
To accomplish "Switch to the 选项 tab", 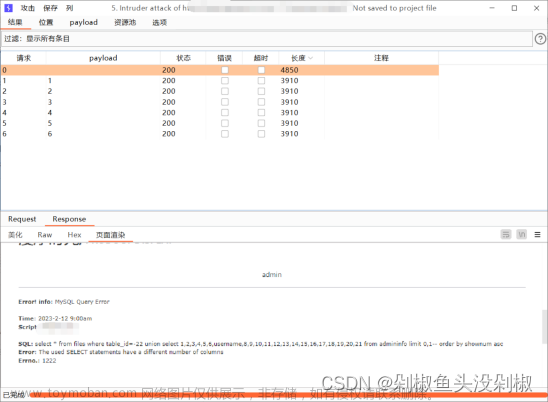I will coord(159,22).
